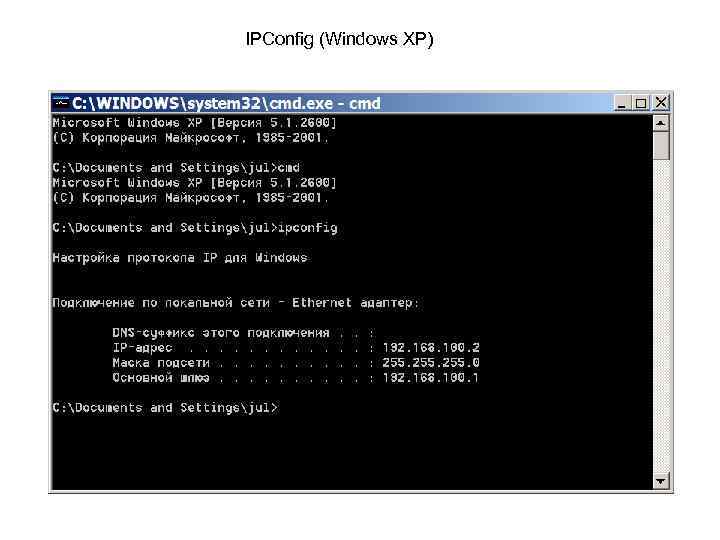Click the typed ipconfig command

coord(308,228)
